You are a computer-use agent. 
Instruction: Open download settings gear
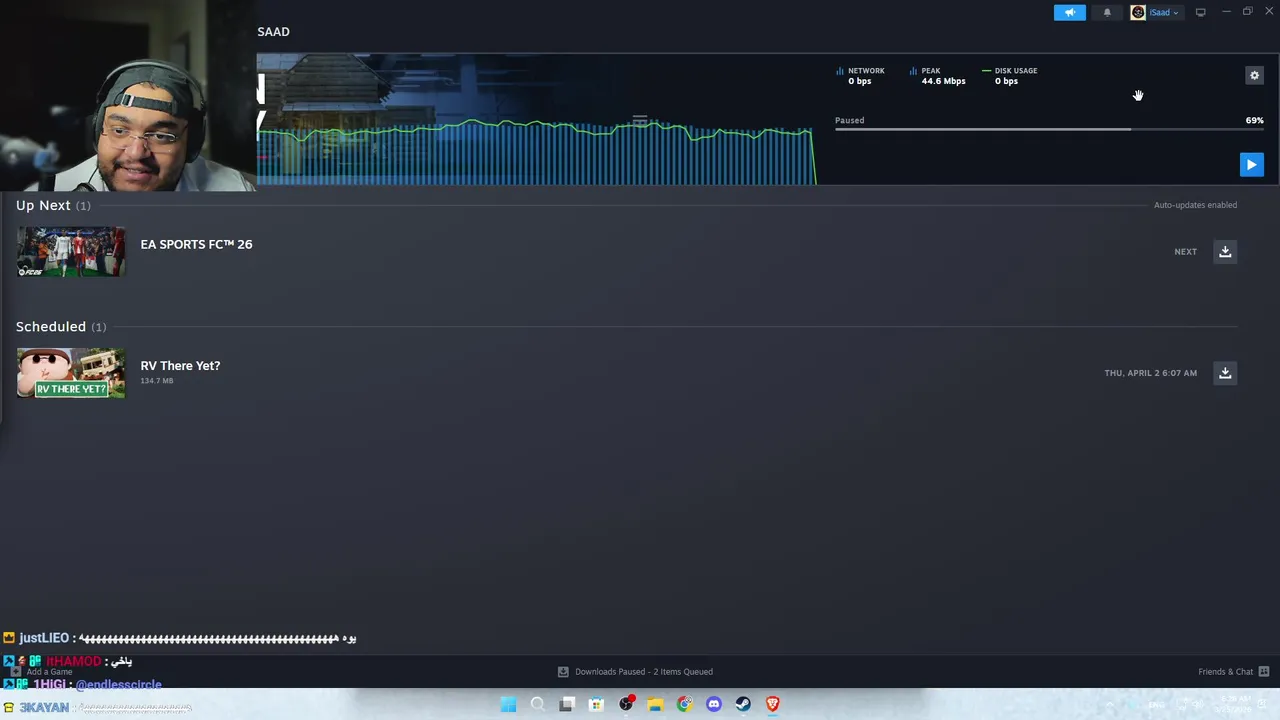click(x=1254, y=75)
